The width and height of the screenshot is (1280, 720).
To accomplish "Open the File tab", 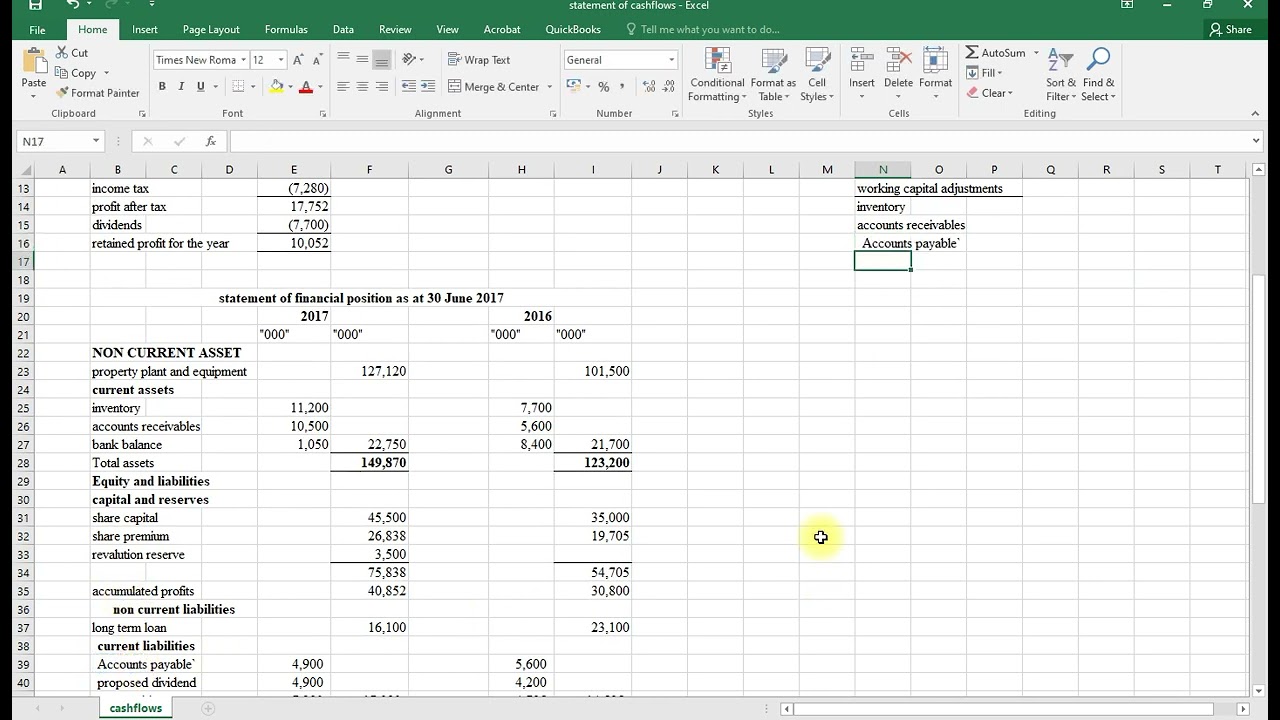I will tap(37, 29).
